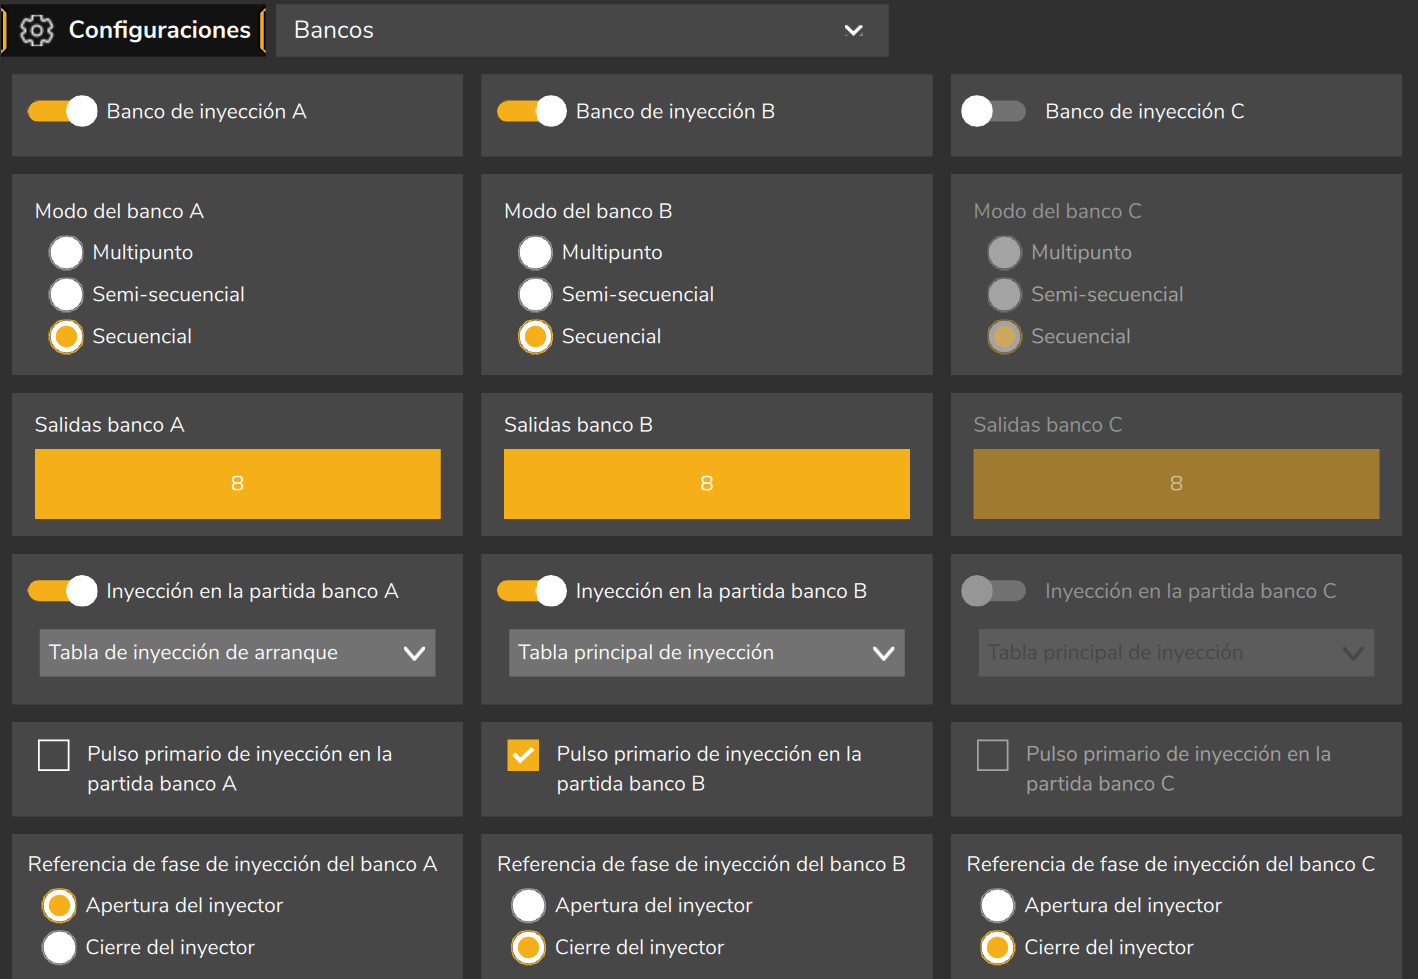The width and height of the screenshot is (1418, 979).
Task: Check Pulso primario de inyección banco A
Action: coord(53,755)
